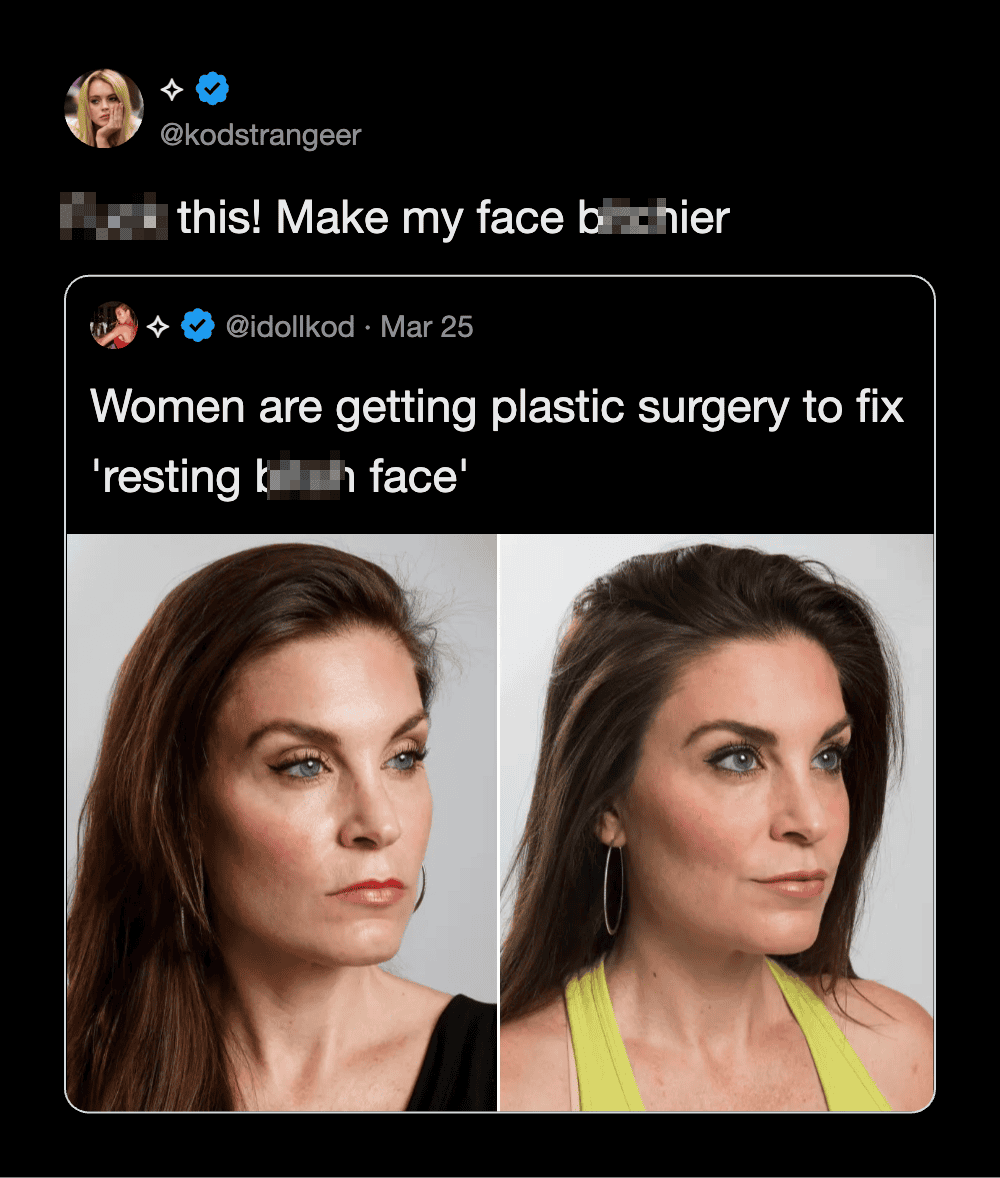Click the word 'face'' ending the quoted headline

413,477
